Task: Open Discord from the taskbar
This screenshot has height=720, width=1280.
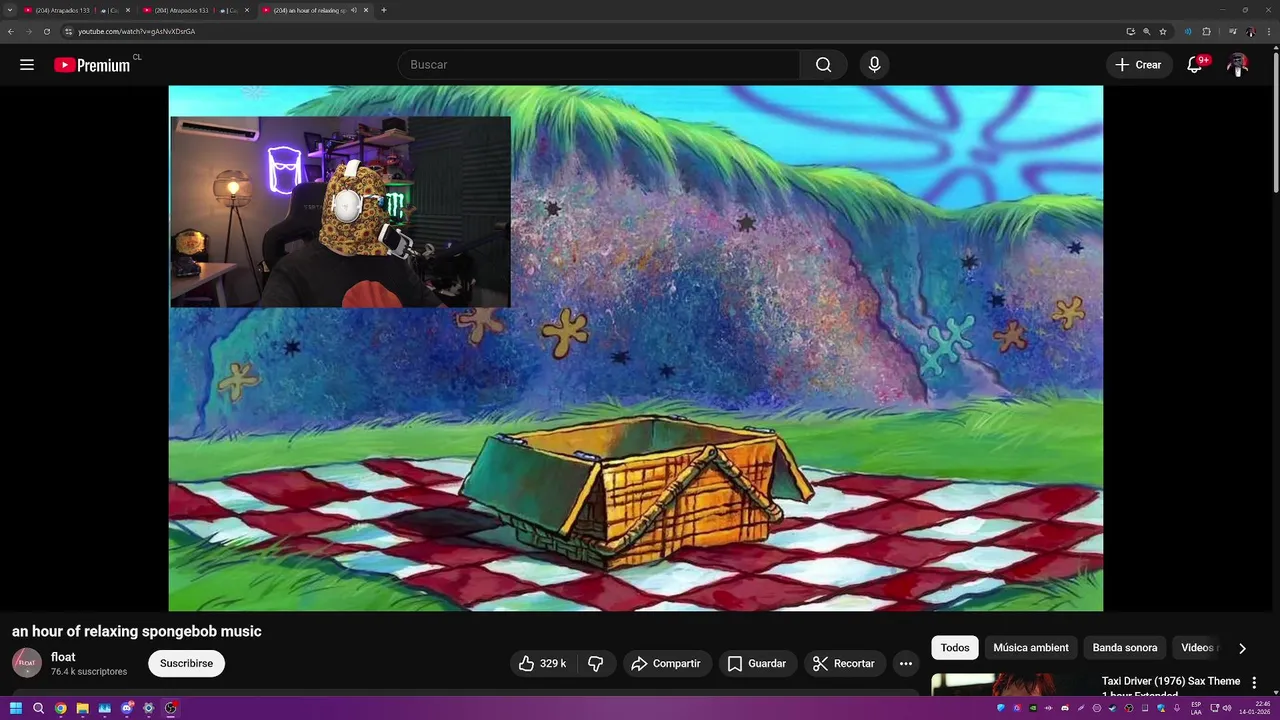Action: [127, 708]
